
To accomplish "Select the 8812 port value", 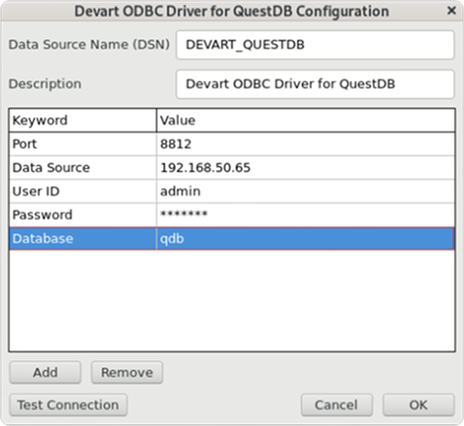I will pos(306,144).
